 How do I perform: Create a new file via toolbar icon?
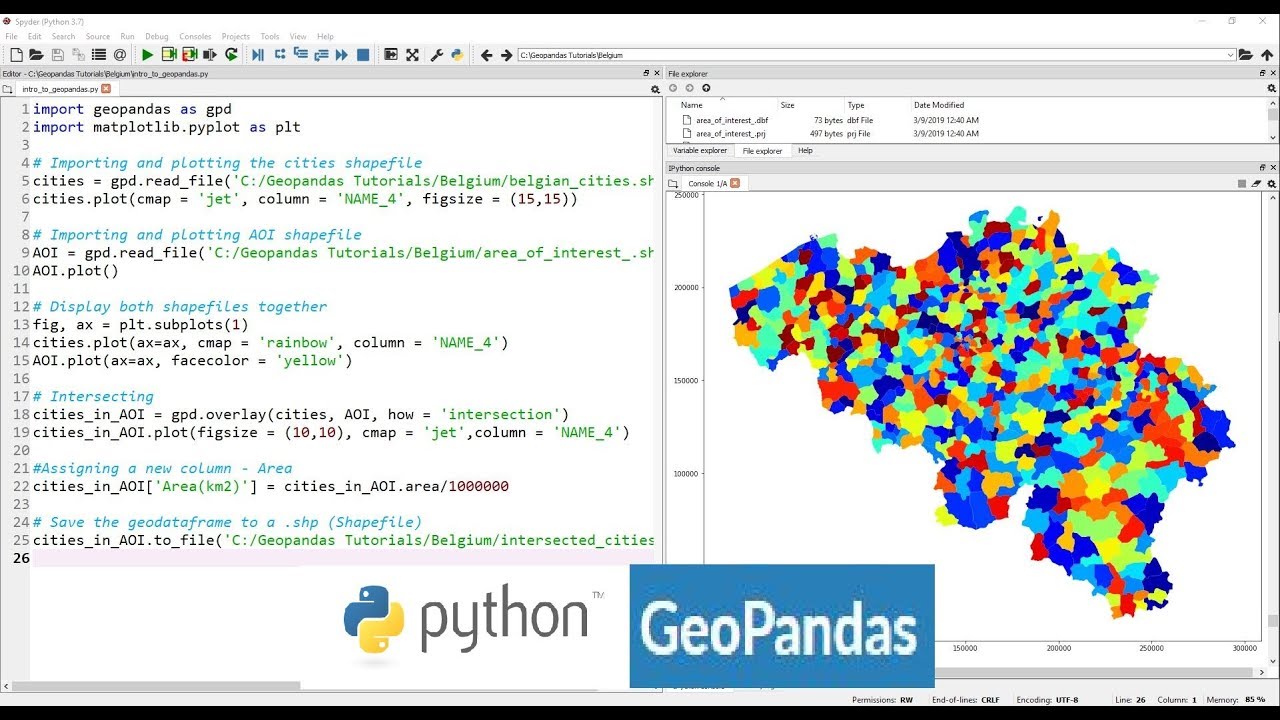pyautogui.click(x=15, y=55)
